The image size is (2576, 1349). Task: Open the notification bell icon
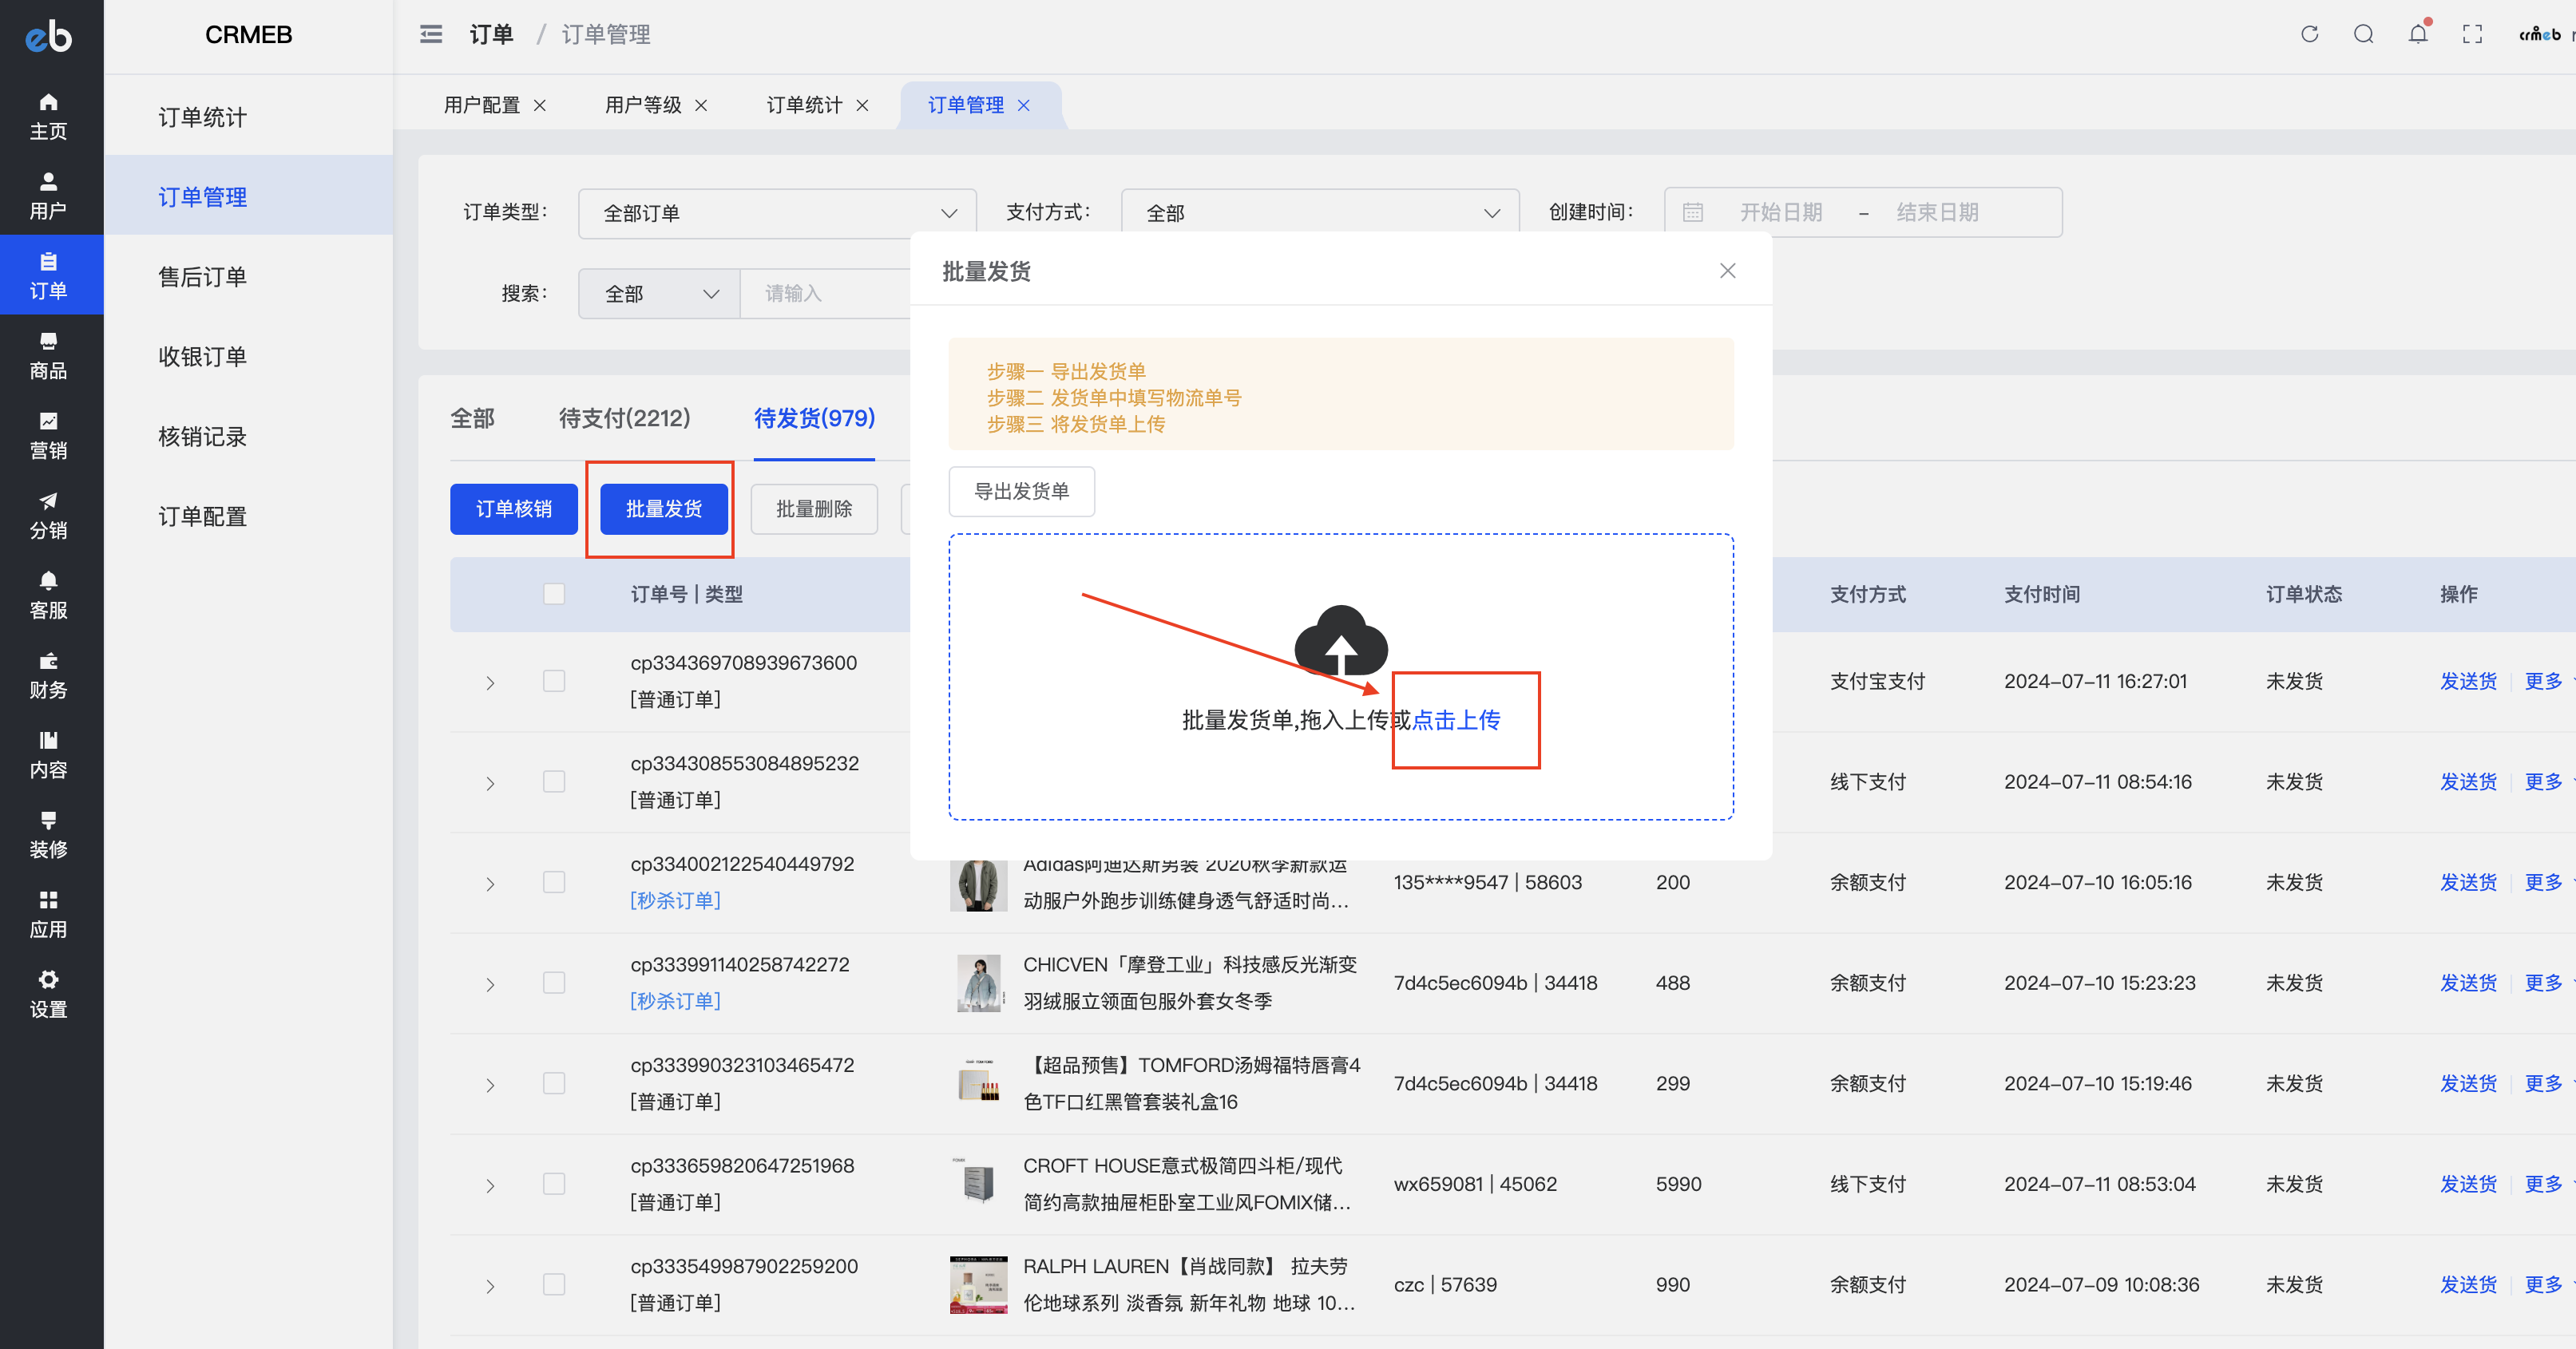click(x=2417, y=34)
